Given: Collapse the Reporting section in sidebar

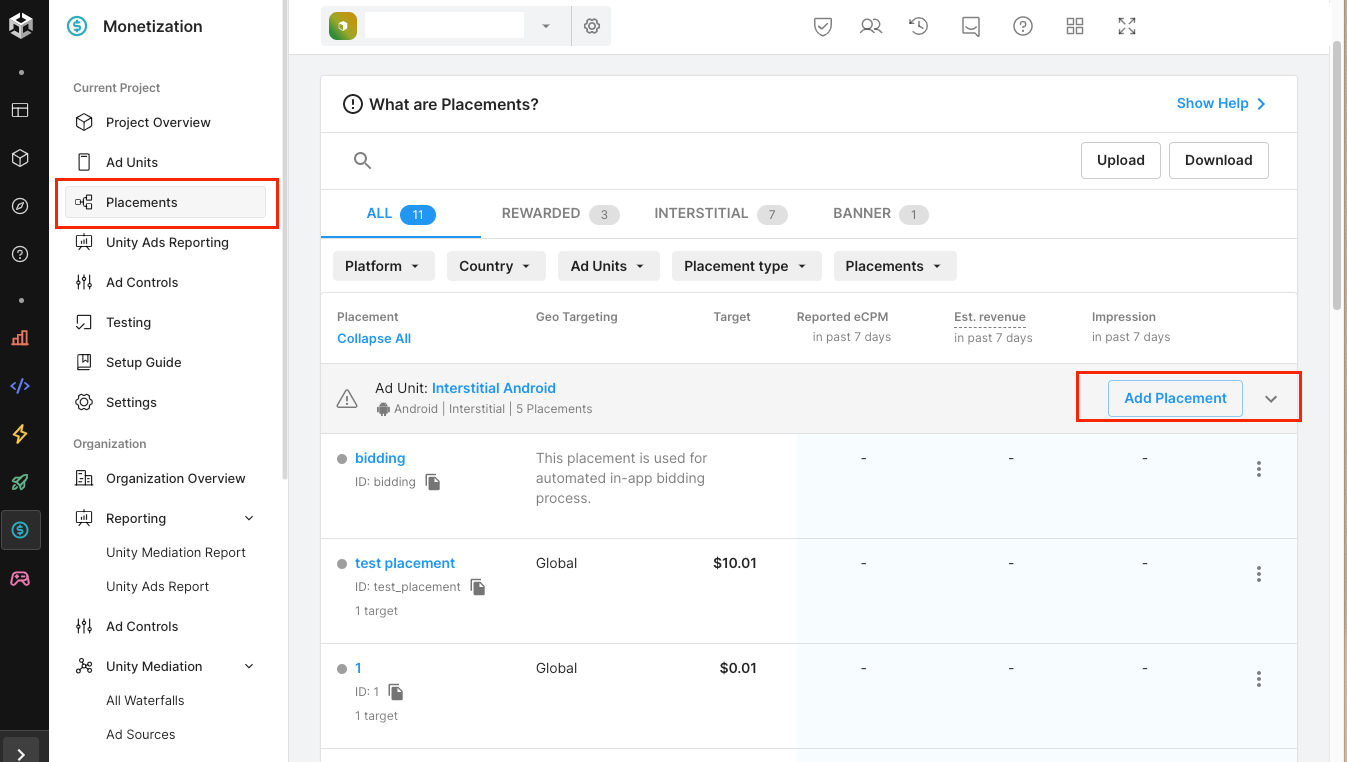Looking at the screenshot, I should coord(249,518).
